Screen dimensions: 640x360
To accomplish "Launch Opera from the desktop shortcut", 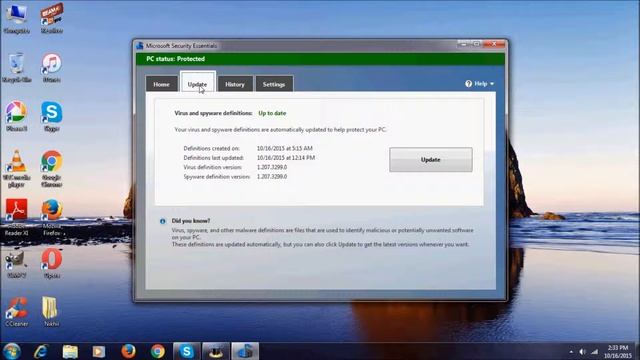I will pos(51,264).
